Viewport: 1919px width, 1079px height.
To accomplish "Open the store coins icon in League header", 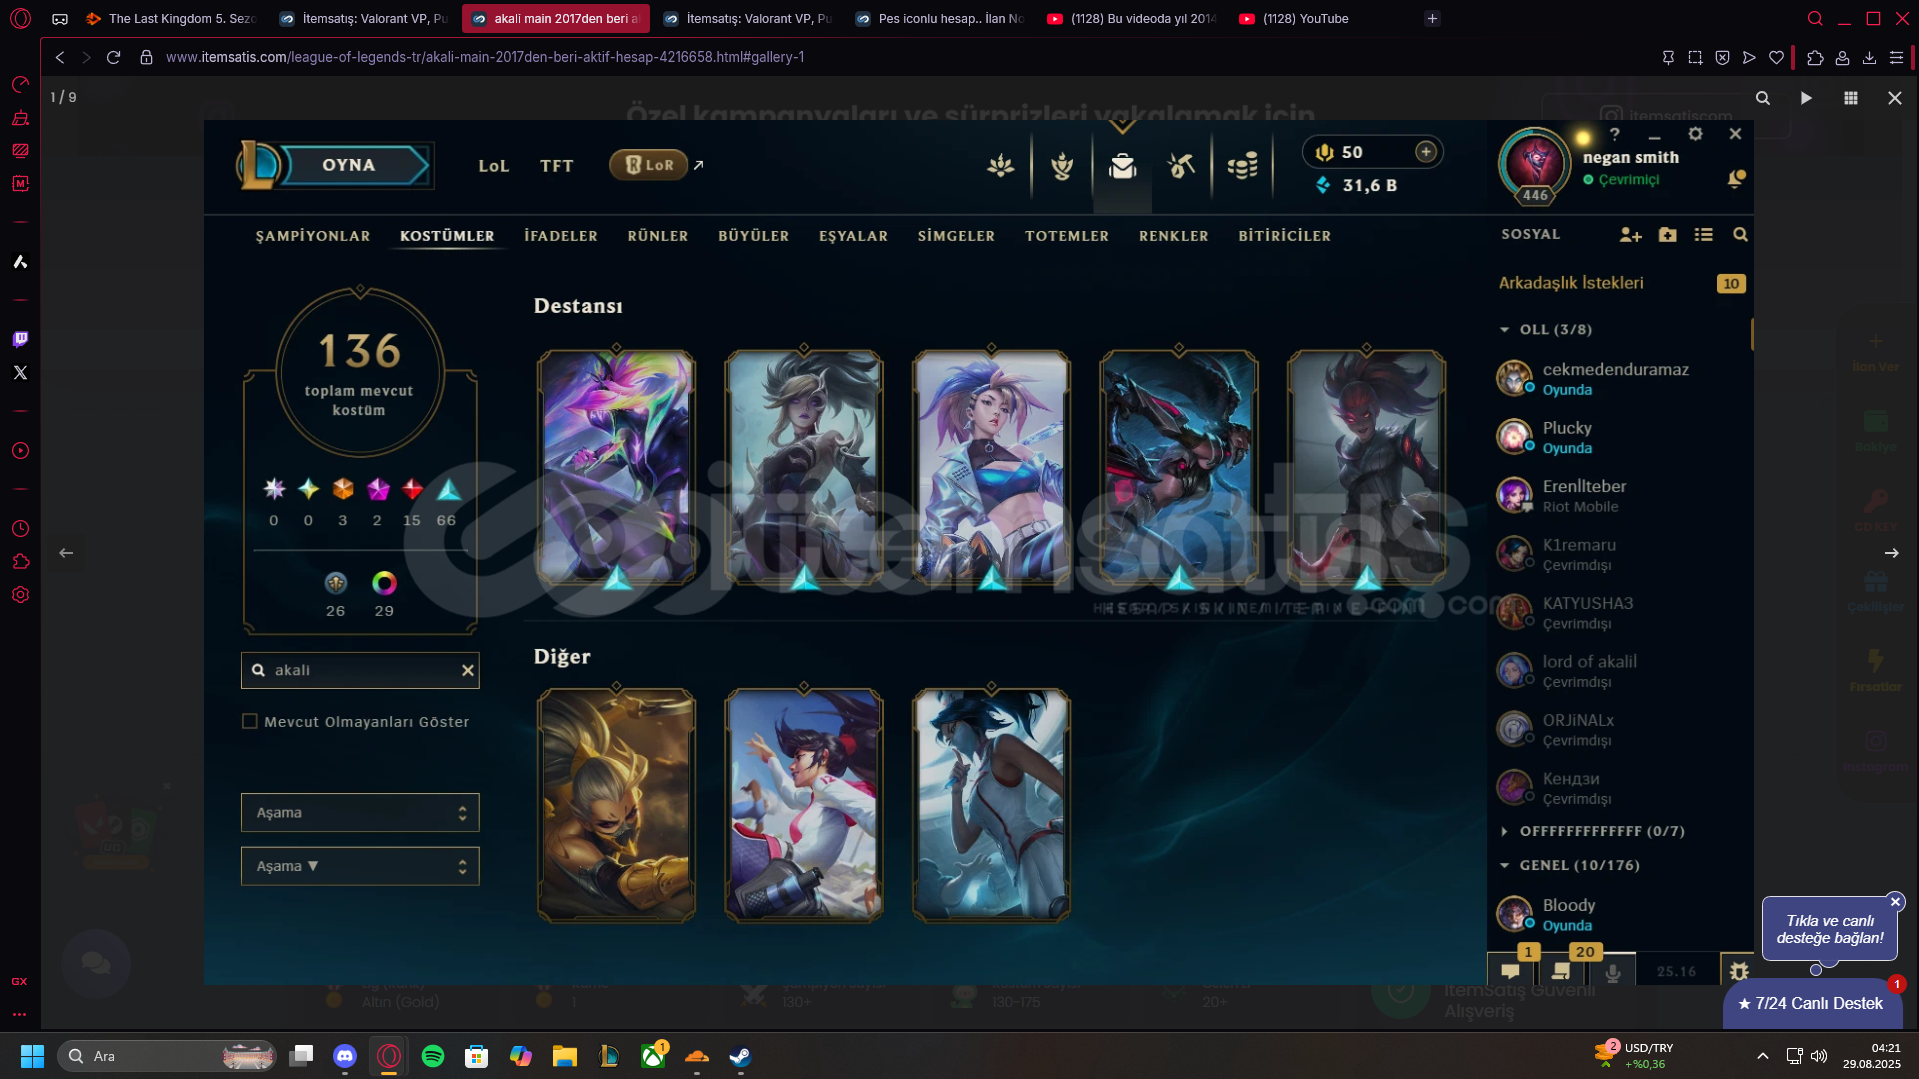I will pyautogui.click(x=1242, y=166).
